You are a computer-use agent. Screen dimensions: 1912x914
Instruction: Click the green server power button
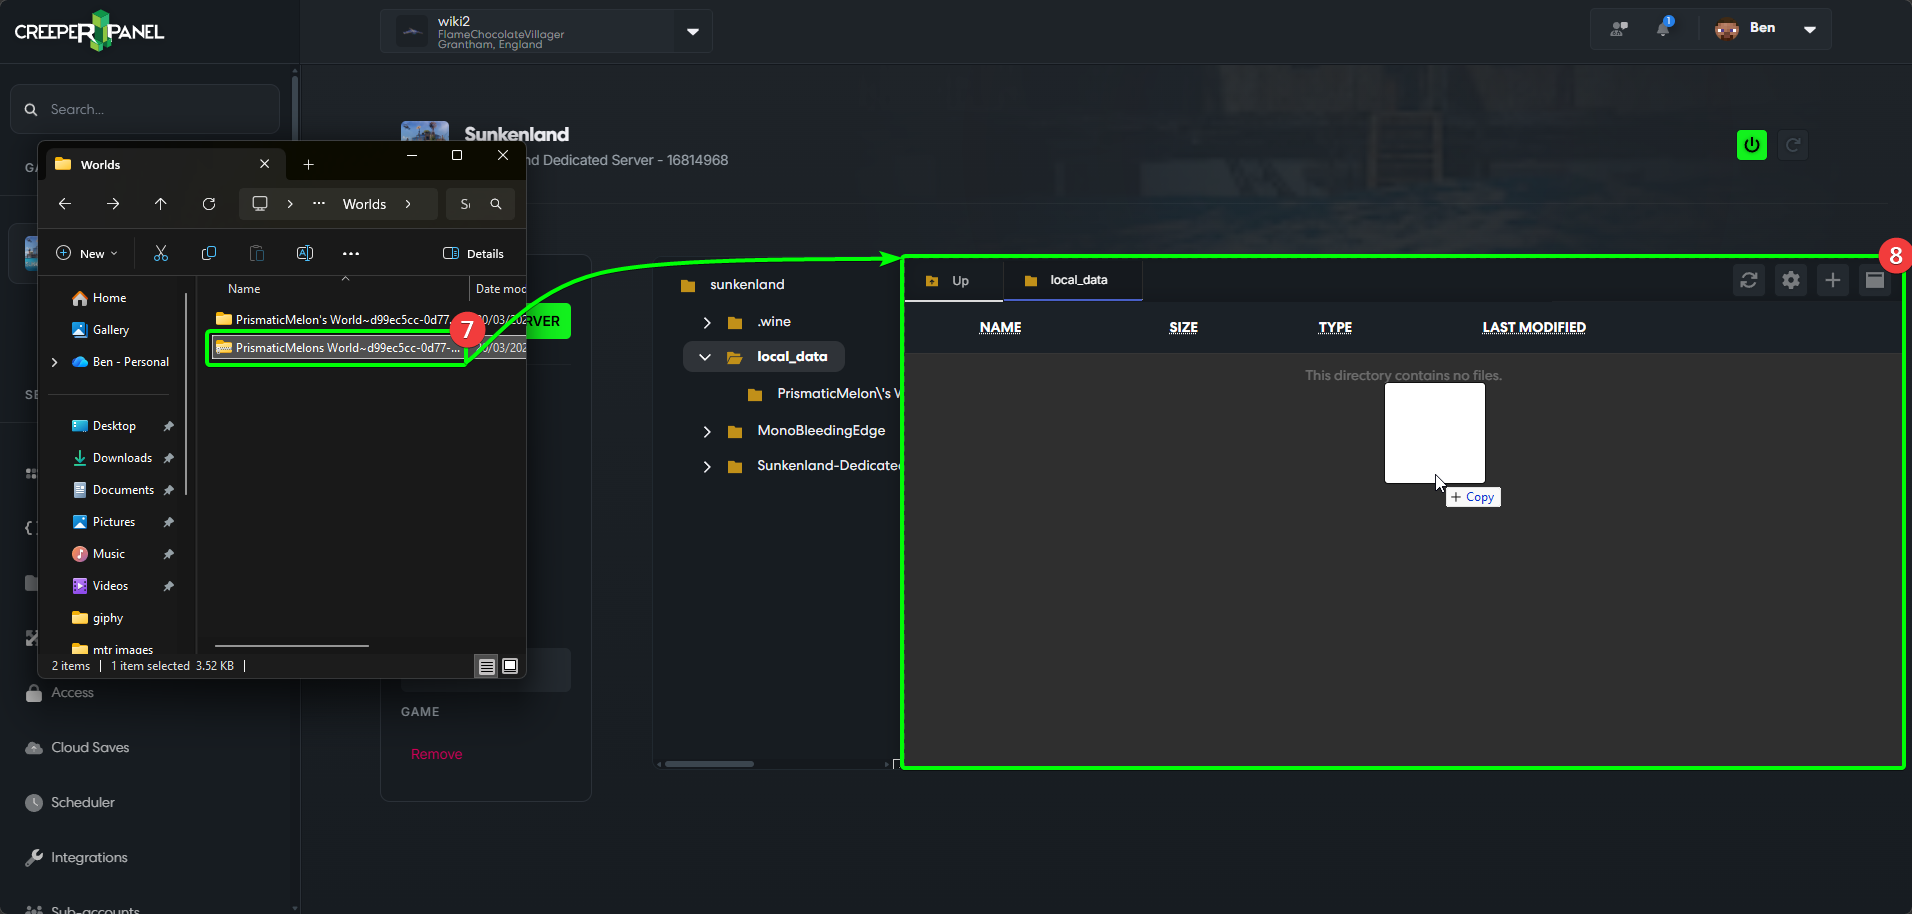pos(1751,145)
